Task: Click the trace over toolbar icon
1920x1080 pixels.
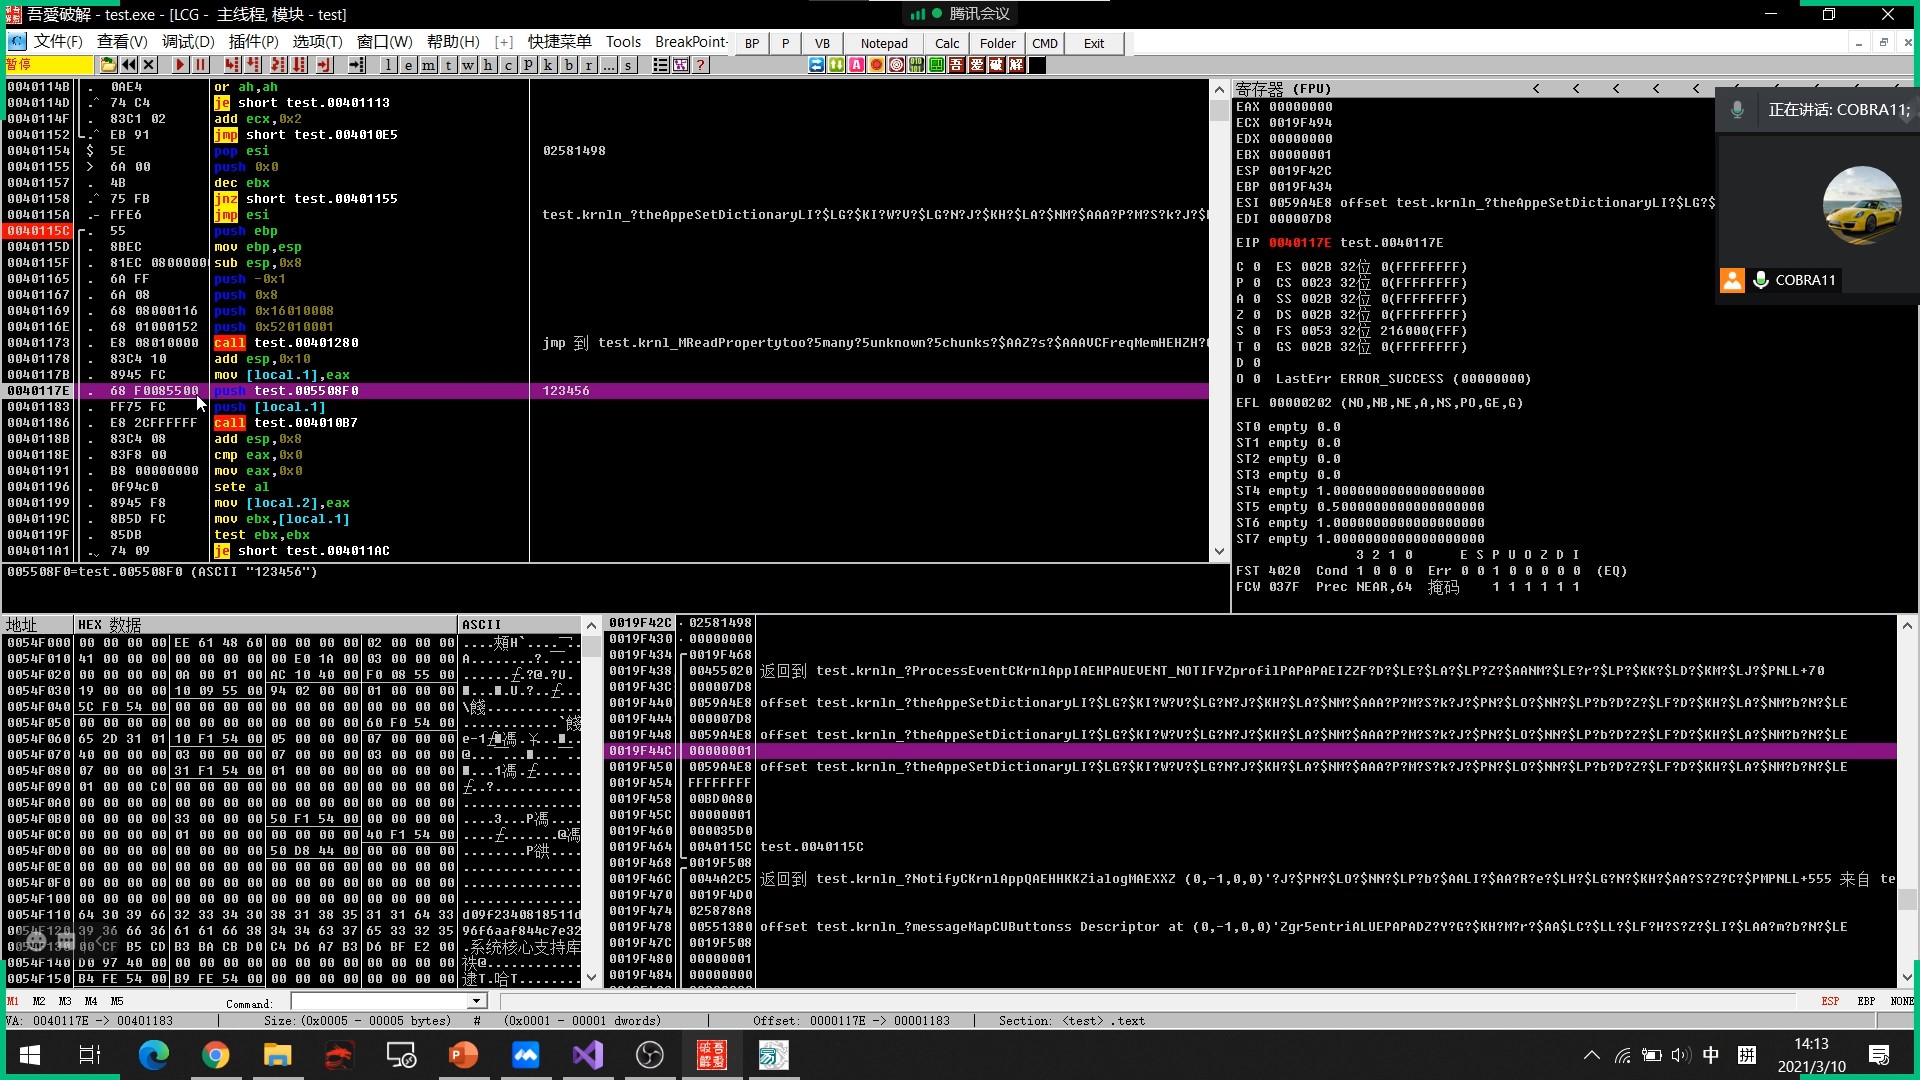Action: click(x=299, y=65)
